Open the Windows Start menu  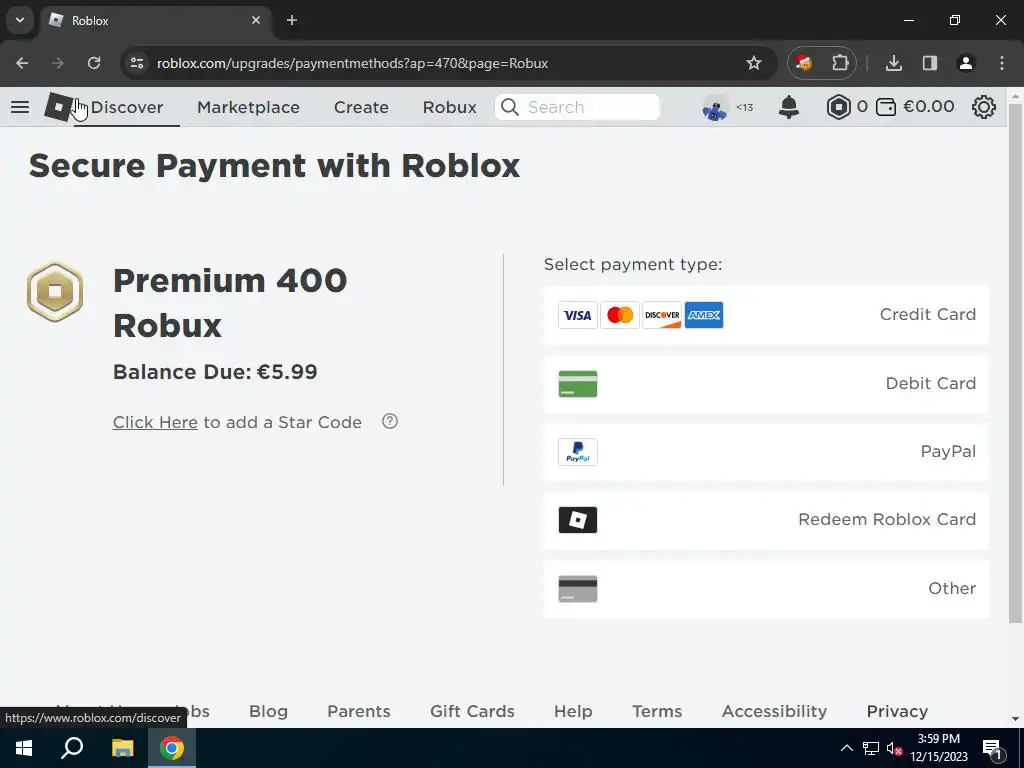pyautogui.click(x=24, y=748)
